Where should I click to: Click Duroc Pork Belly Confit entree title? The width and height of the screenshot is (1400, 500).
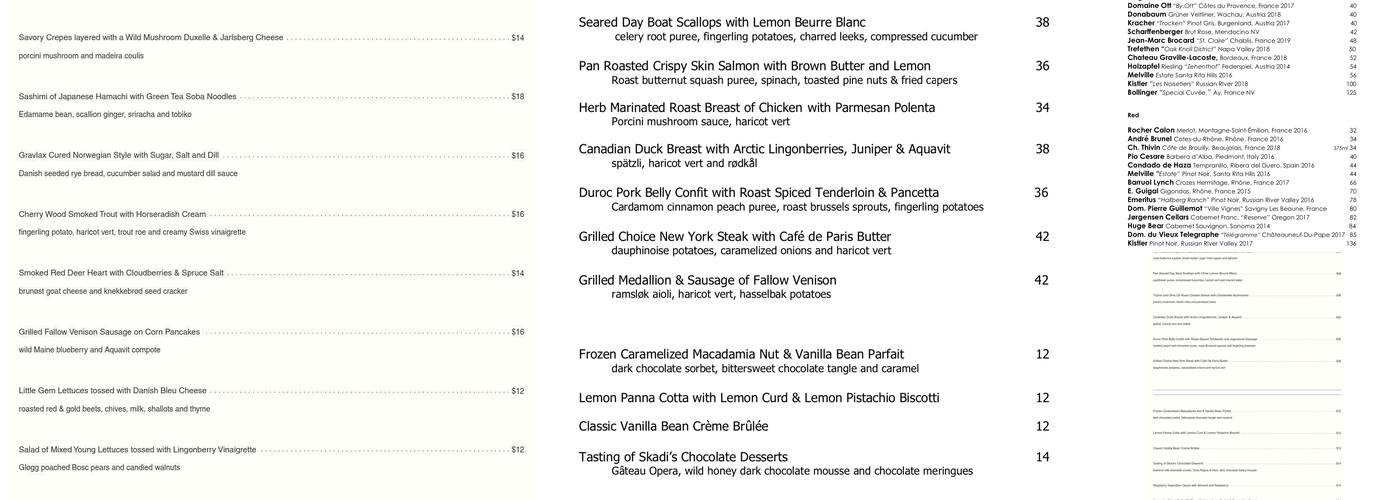pyautogui.click(x=758, y=193)
